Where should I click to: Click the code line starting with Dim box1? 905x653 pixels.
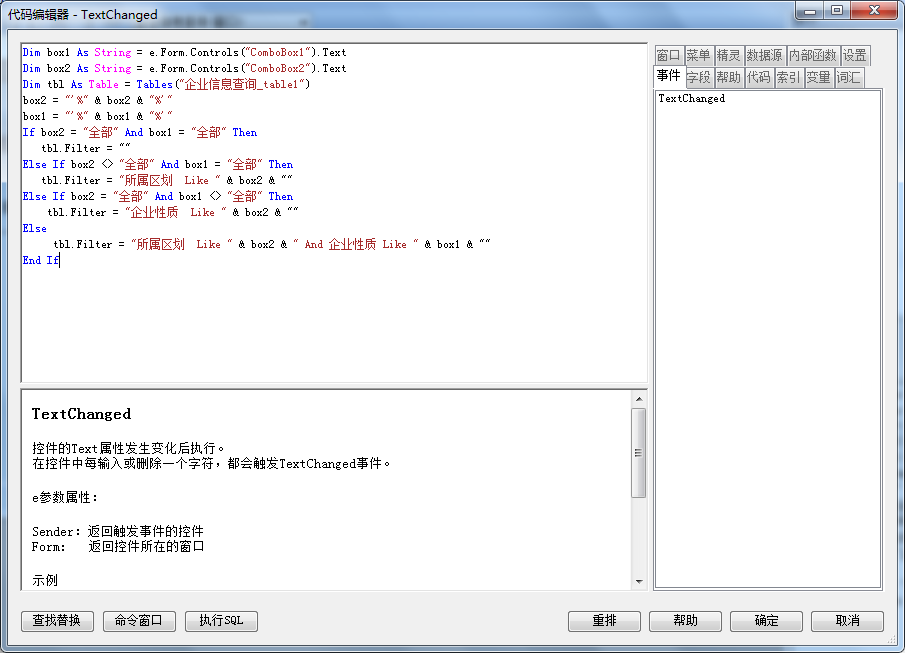click(185, 53)
